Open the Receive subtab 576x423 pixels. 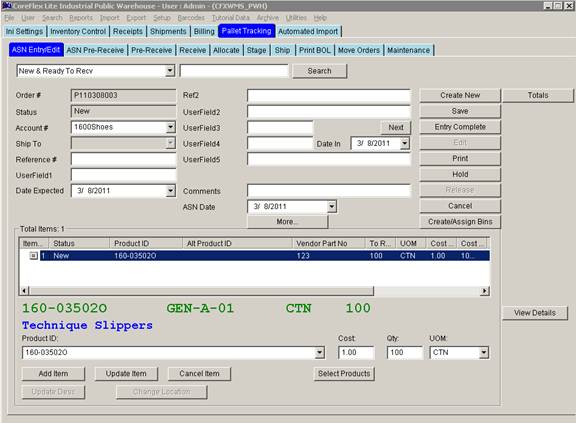pos(192,50)
